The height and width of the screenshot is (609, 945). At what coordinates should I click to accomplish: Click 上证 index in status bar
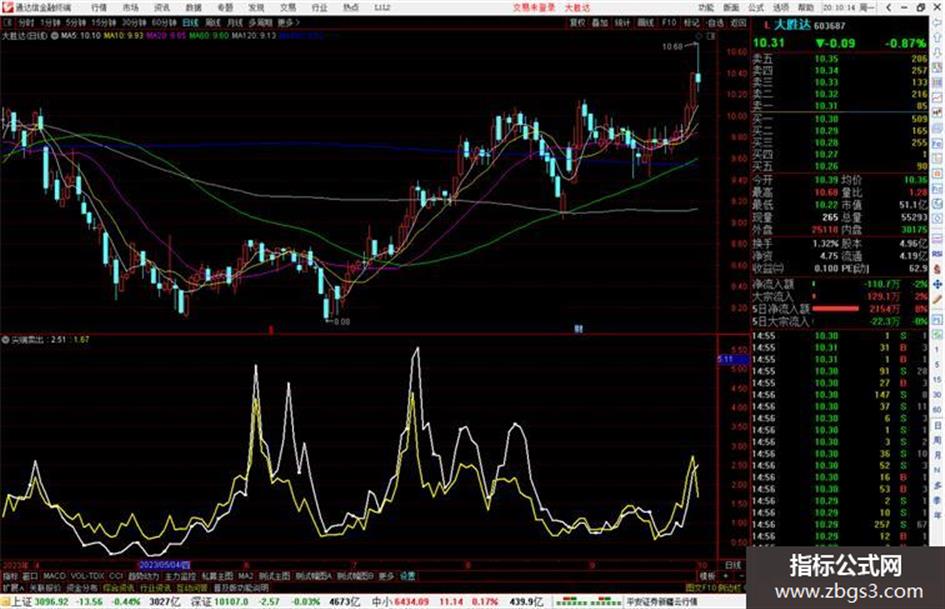point(21,602)
